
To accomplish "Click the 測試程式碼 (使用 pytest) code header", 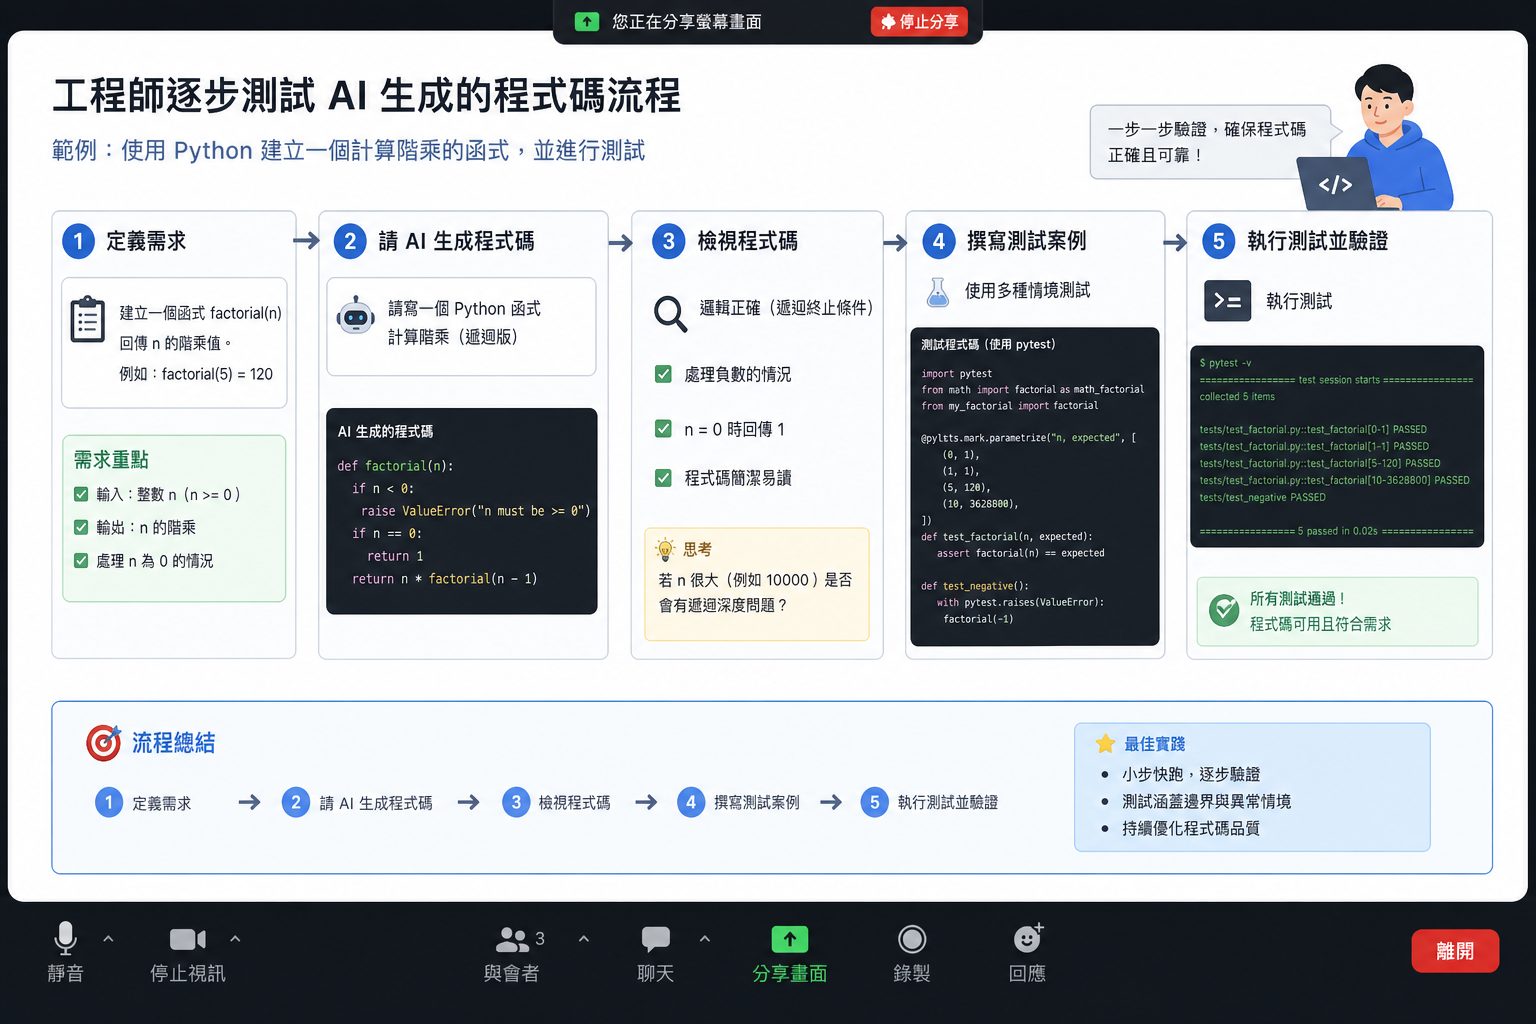I will click(x=988, y=344).
